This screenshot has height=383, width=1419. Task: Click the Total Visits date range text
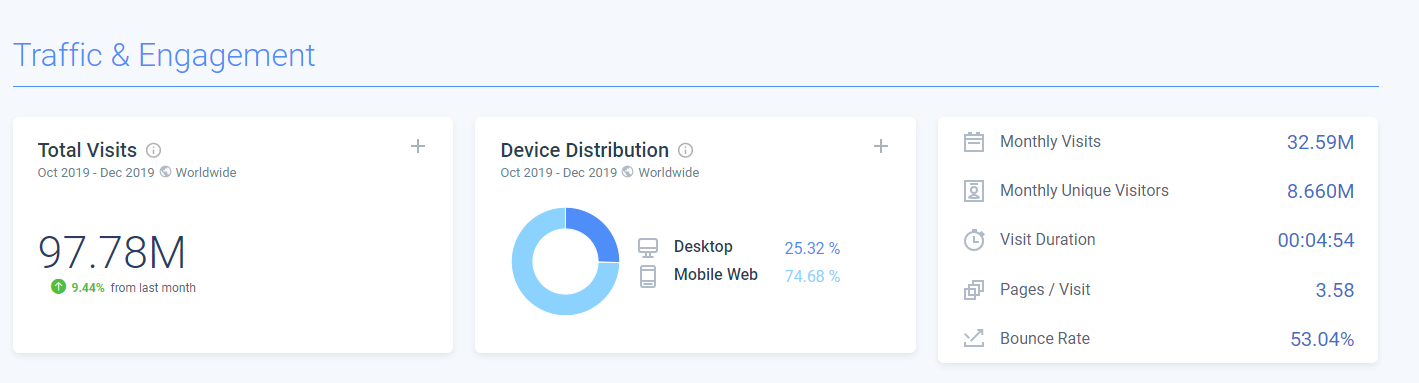point(96,172)
